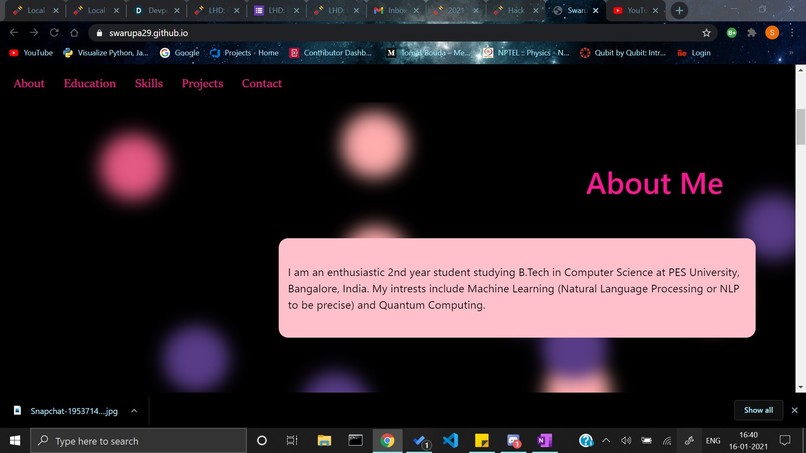Click the address bar URL
Image resolution: width=806 pixels, height=453 pixels.
coord(149,33)
